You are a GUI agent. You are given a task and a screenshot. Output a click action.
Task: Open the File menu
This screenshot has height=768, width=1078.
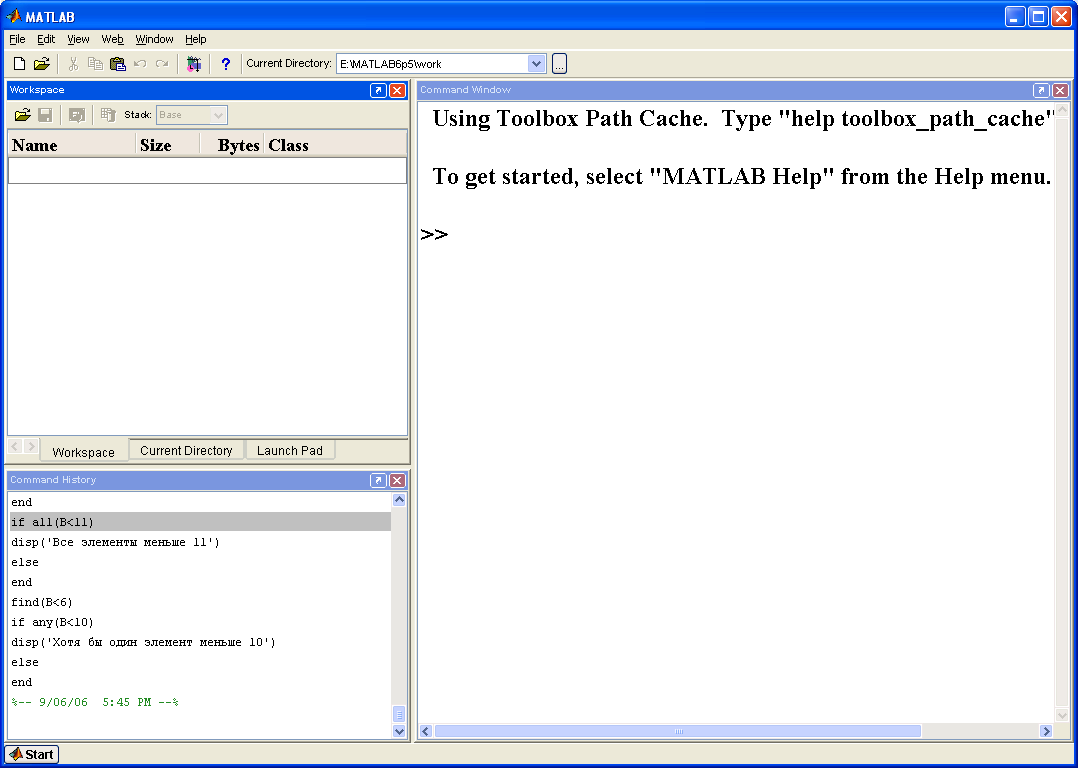tap(17, 39)
